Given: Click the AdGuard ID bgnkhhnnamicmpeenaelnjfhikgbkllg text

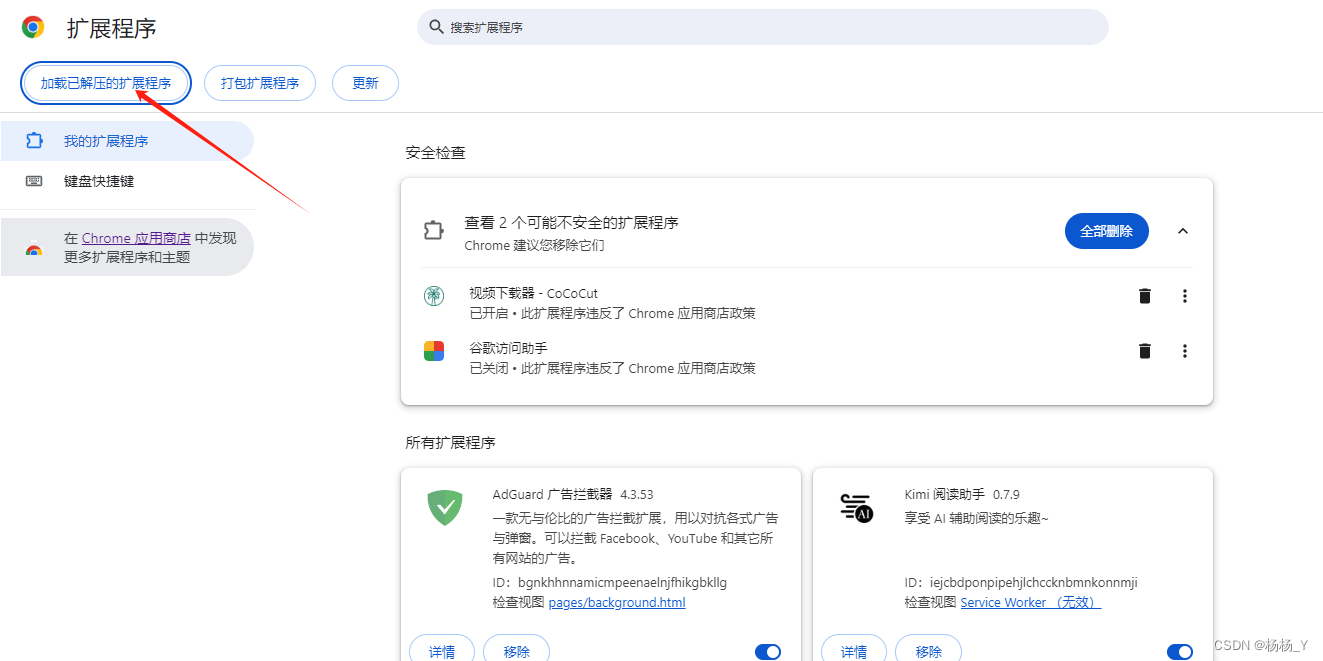Looking at the screenshot, I should pos(610,582).
